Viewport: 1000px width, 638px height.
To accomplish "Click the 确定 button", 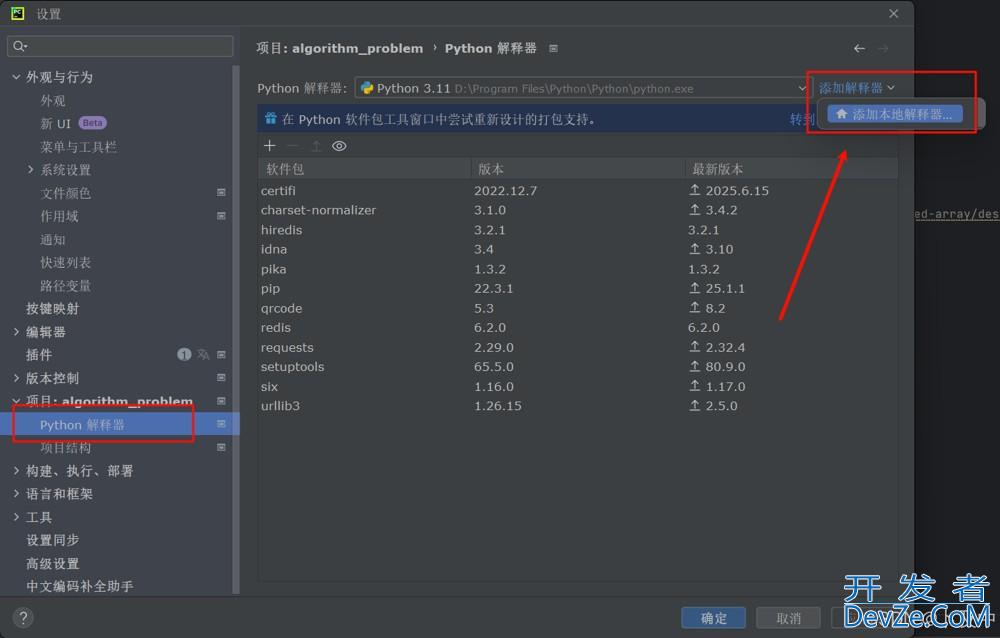I will click(713, 618).
